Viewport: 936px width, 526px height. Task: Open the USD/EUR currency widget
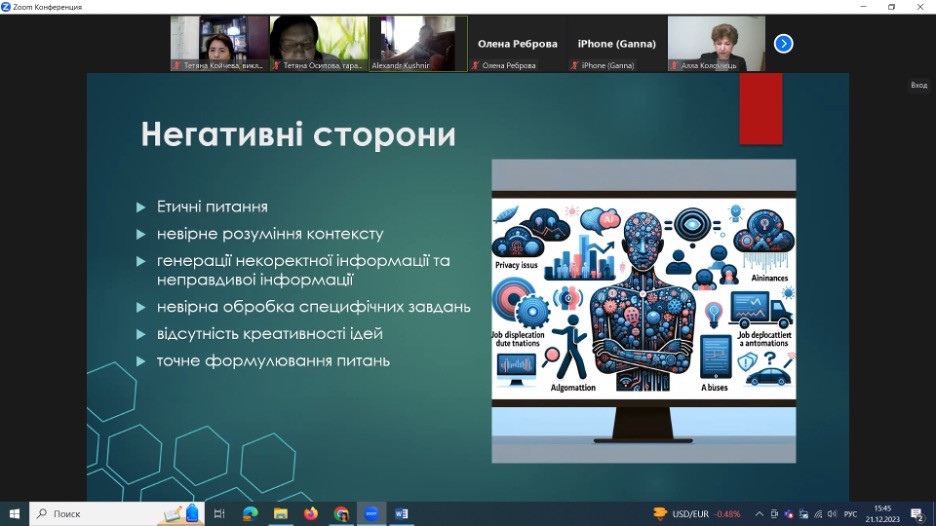697,513
